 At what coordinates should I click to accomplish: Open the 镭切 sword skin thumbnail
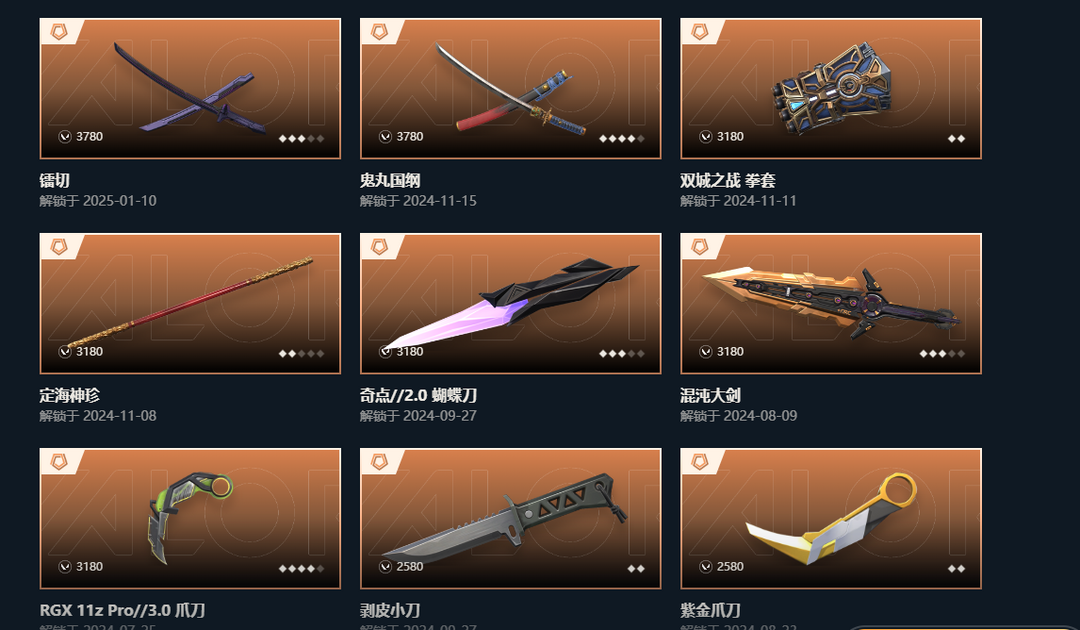[x=190, y=89]
